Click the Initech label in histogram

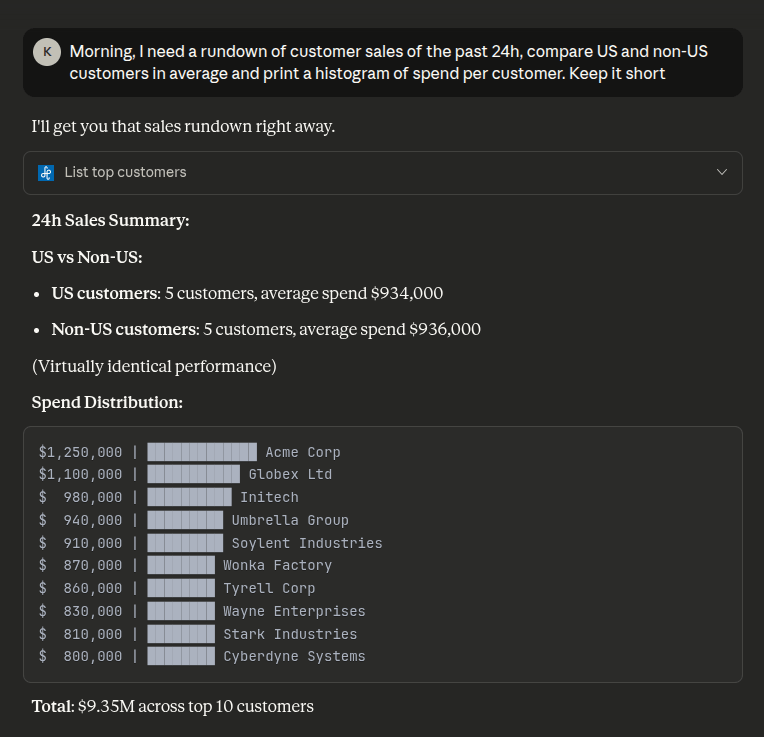269,497
